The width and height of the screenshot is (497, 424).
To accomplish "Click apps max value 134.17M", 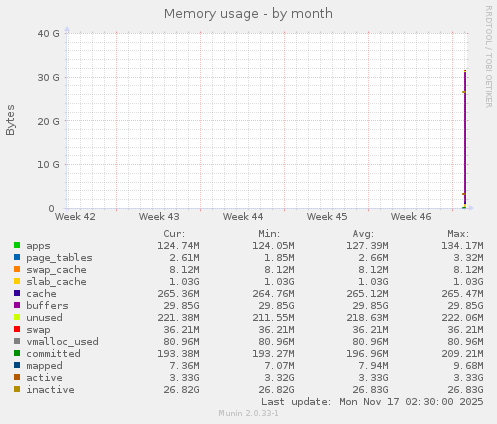I will [x=462, y=246].
